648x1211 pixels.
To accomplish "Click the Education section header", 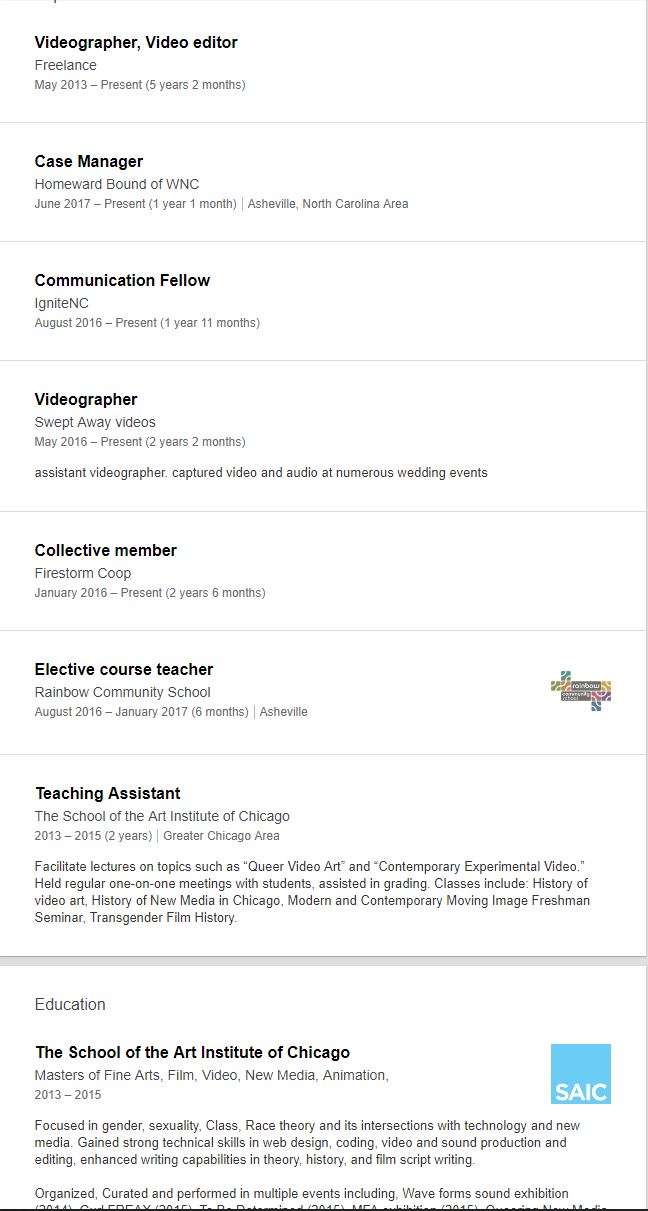I will coord(70,1004).
